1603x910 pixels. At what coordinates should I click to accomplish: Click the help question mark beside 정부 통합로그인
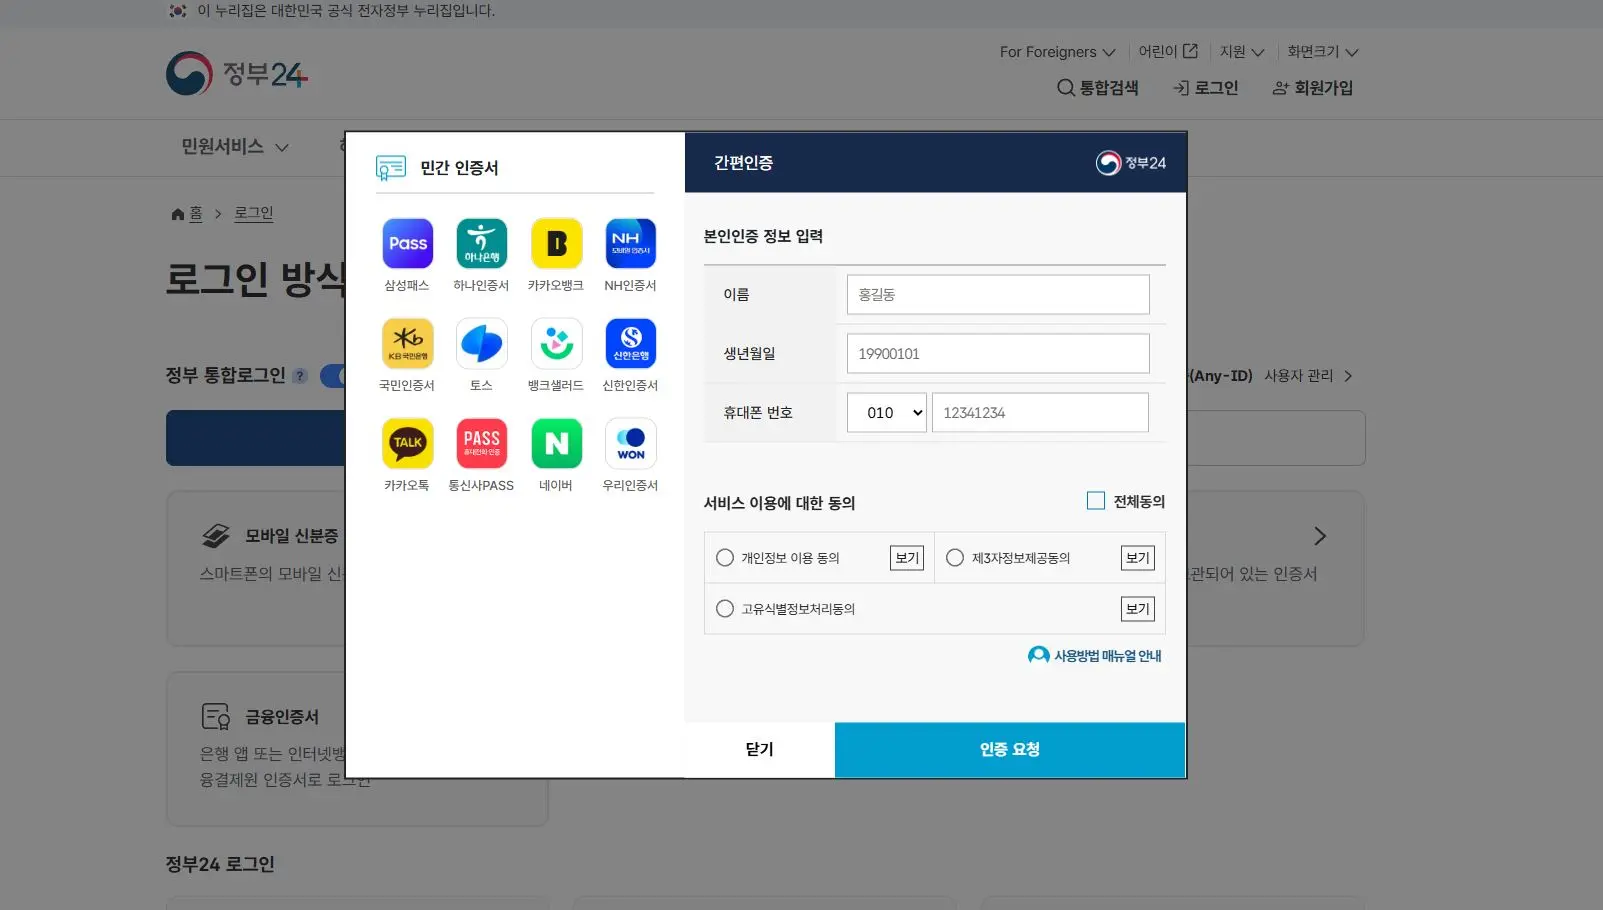tap(299, 376)
